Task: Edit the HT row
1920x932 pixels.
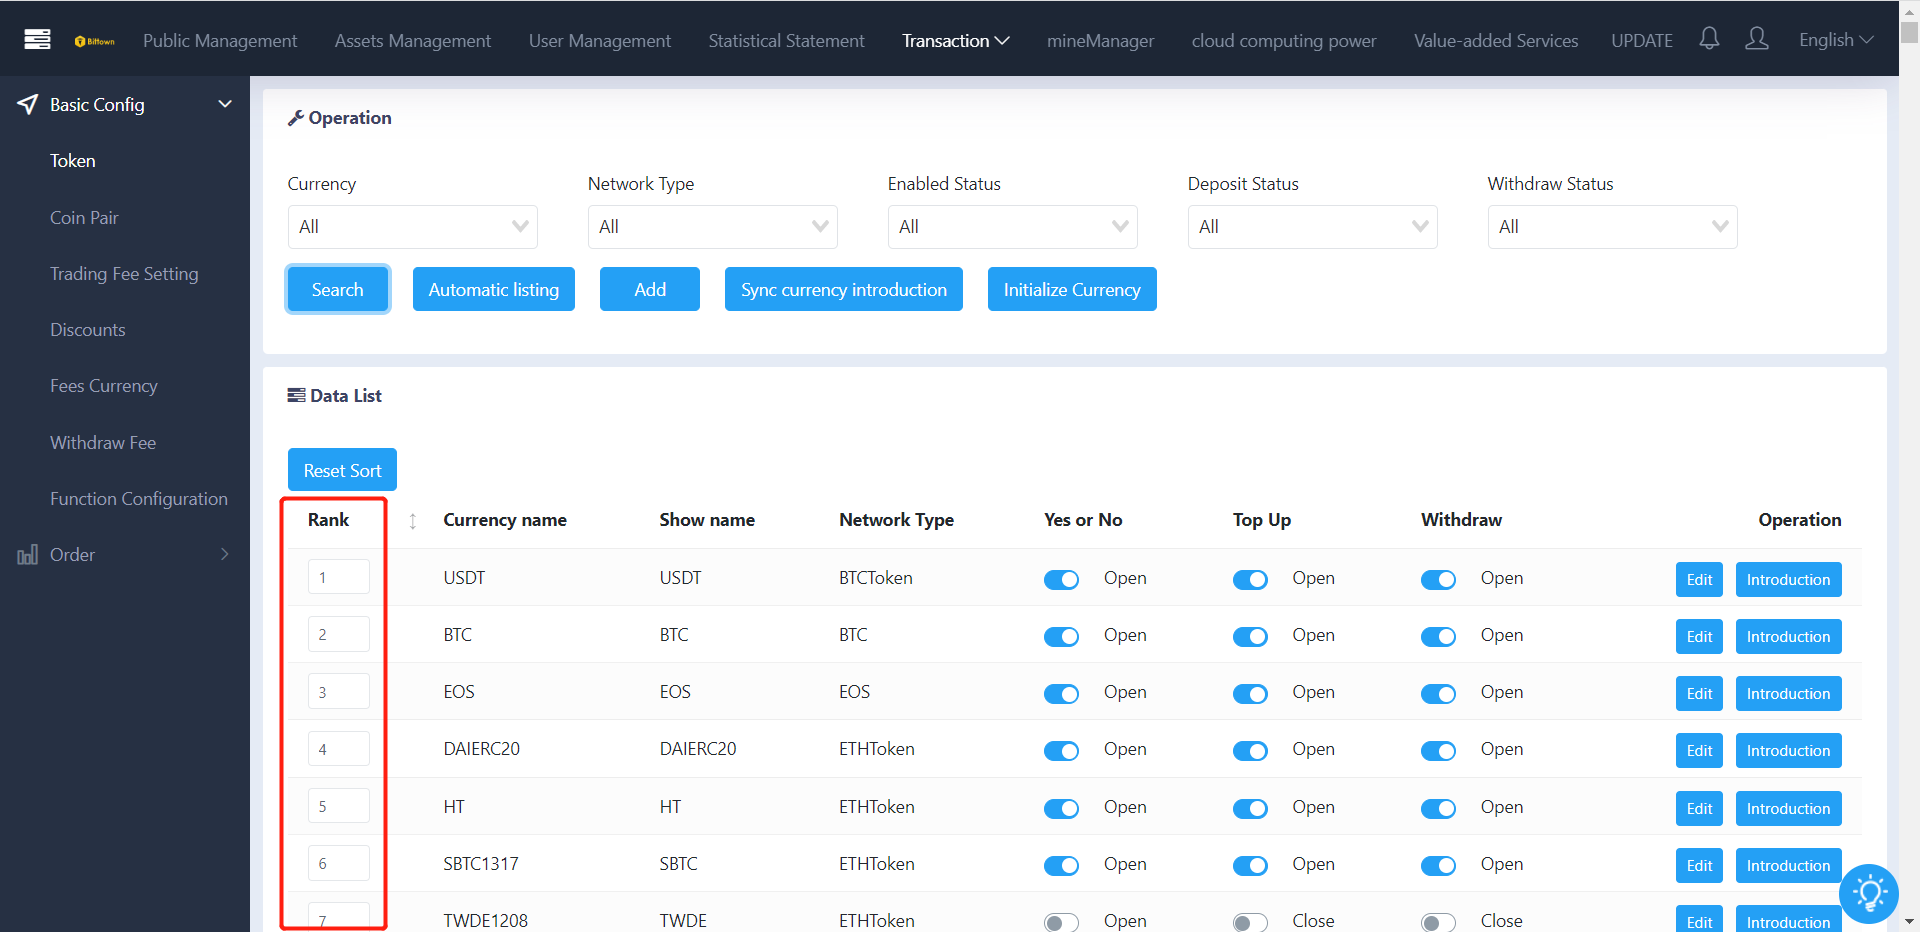Action: point(1699,809)
